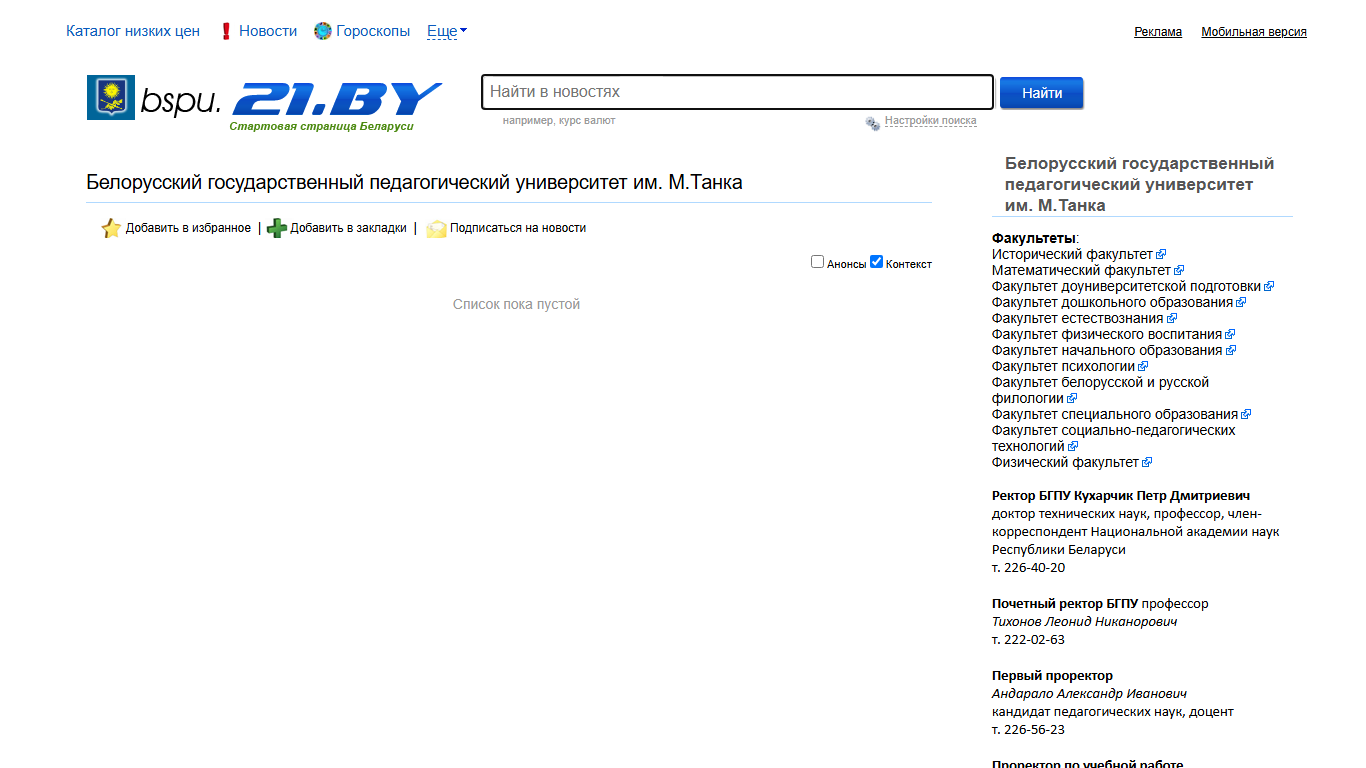Click the Почетный ректор БГПУ label
The height and width of the screenshot is (768, 1366).
pos(1065,604)
